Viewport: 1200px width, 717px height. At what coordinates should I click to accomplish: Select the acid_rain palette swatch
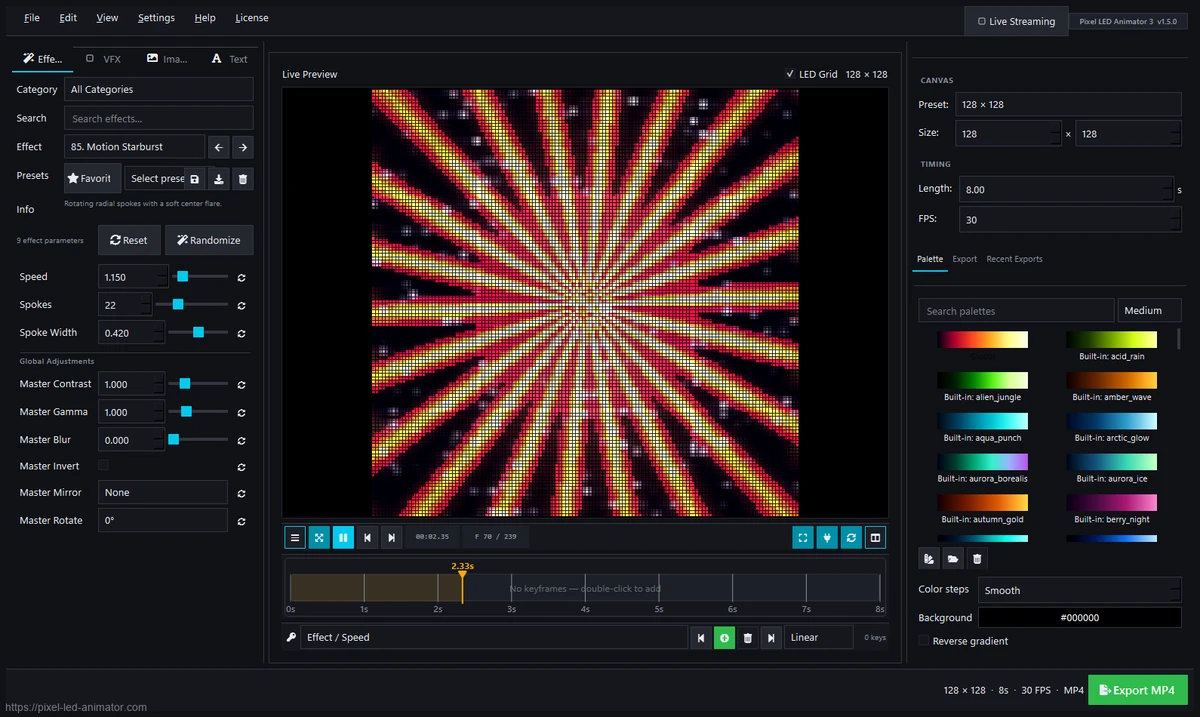[x=1111, y=340]
